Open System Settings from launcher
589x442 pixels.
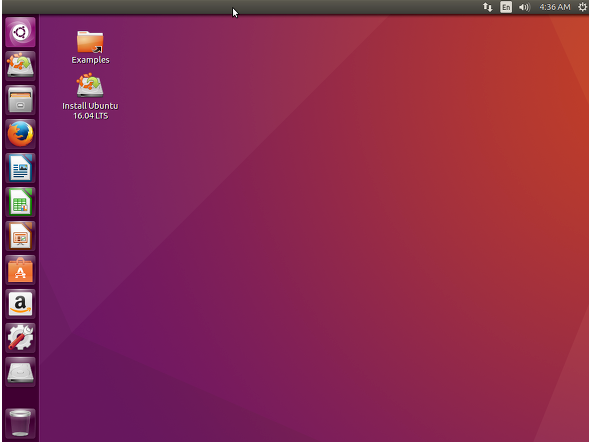20,338
